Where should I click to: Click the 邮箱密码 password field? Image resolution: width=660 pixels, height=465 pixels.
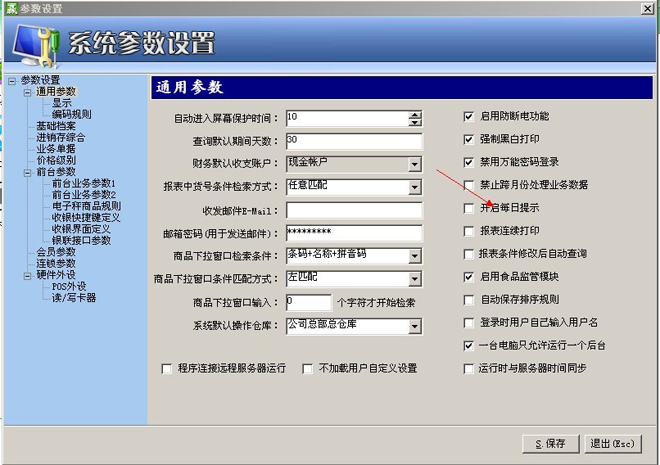click(354, 233)
